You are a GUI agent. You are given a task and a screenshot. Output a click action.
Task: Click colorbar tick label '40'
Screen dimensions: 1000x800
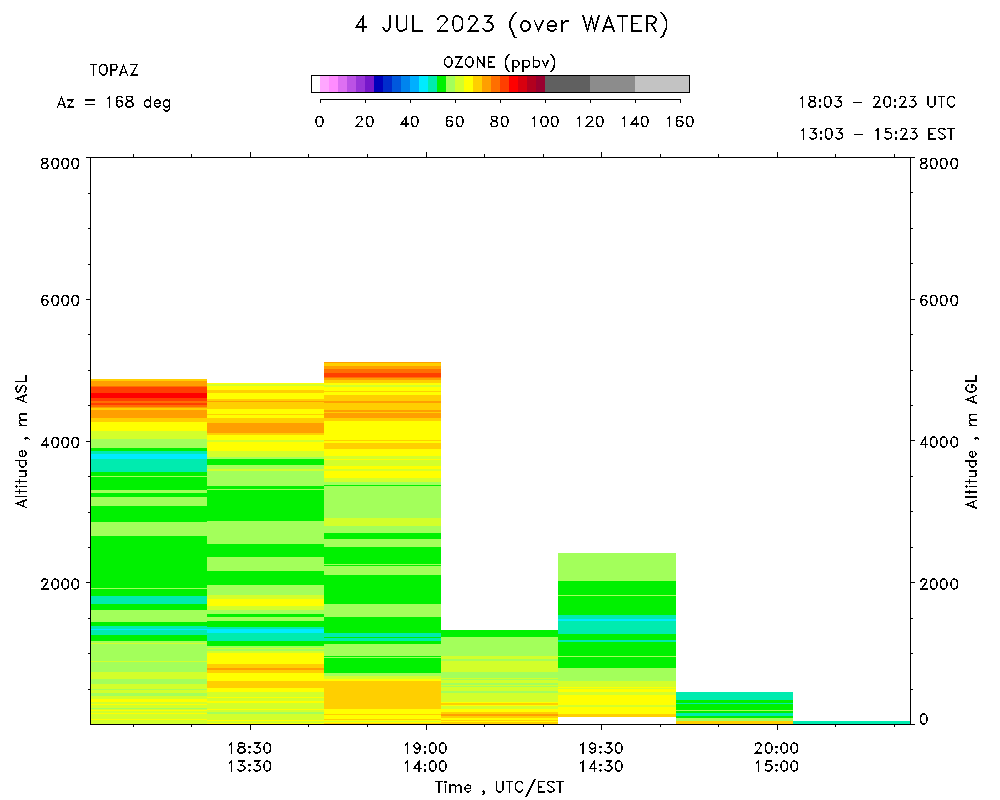click(409, 122)
